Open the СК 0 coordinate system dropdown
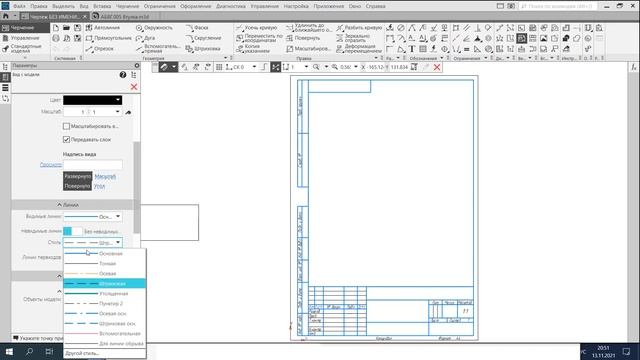Viewport: 640px width, 360px height. click(x=254, y=67)
